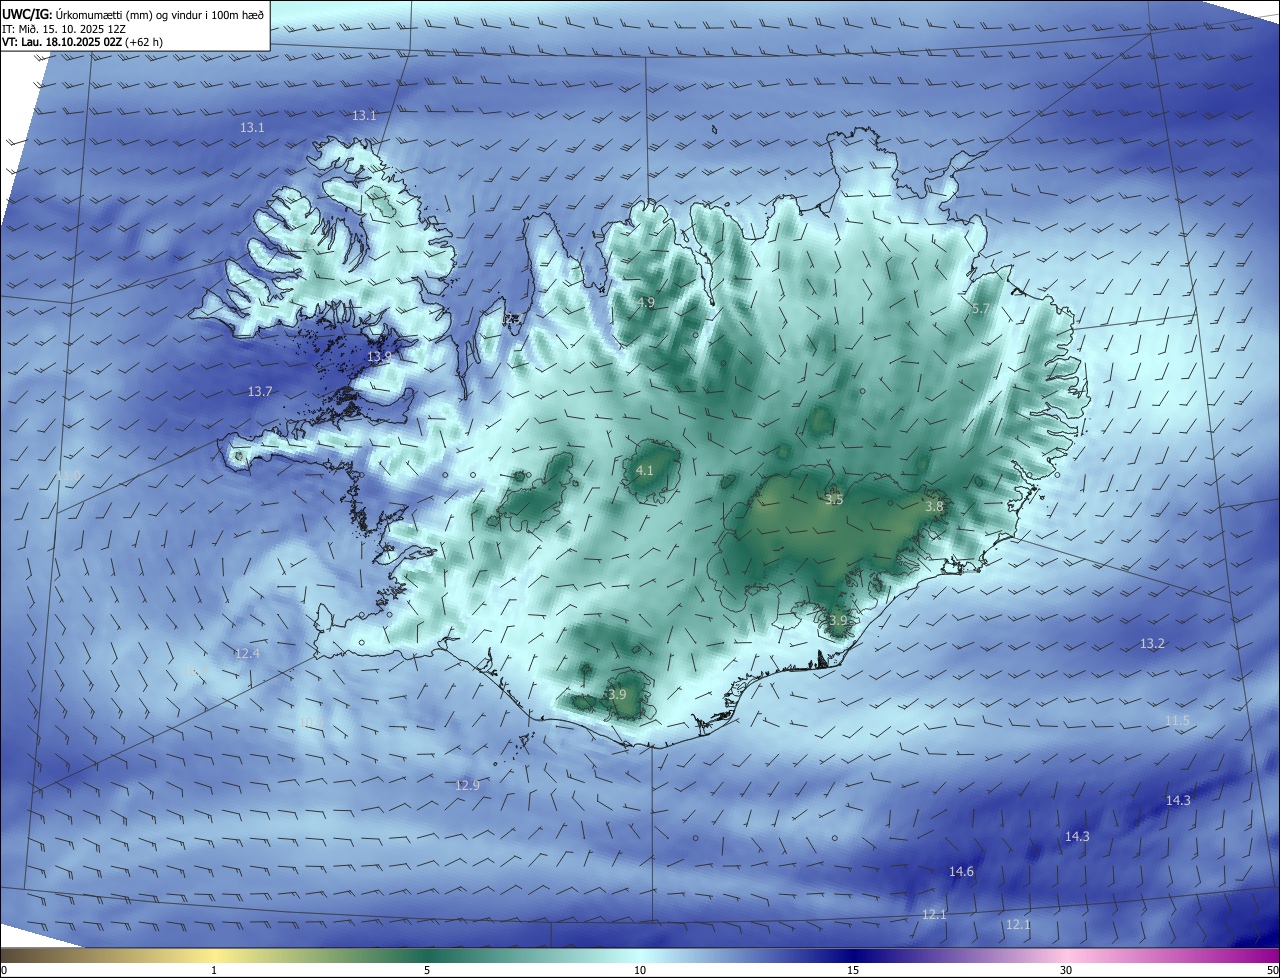The height and width of the screenshot is (978, 1280).
Task: Select the "4.9" value over northern Iceland
Action: [646, 302]
